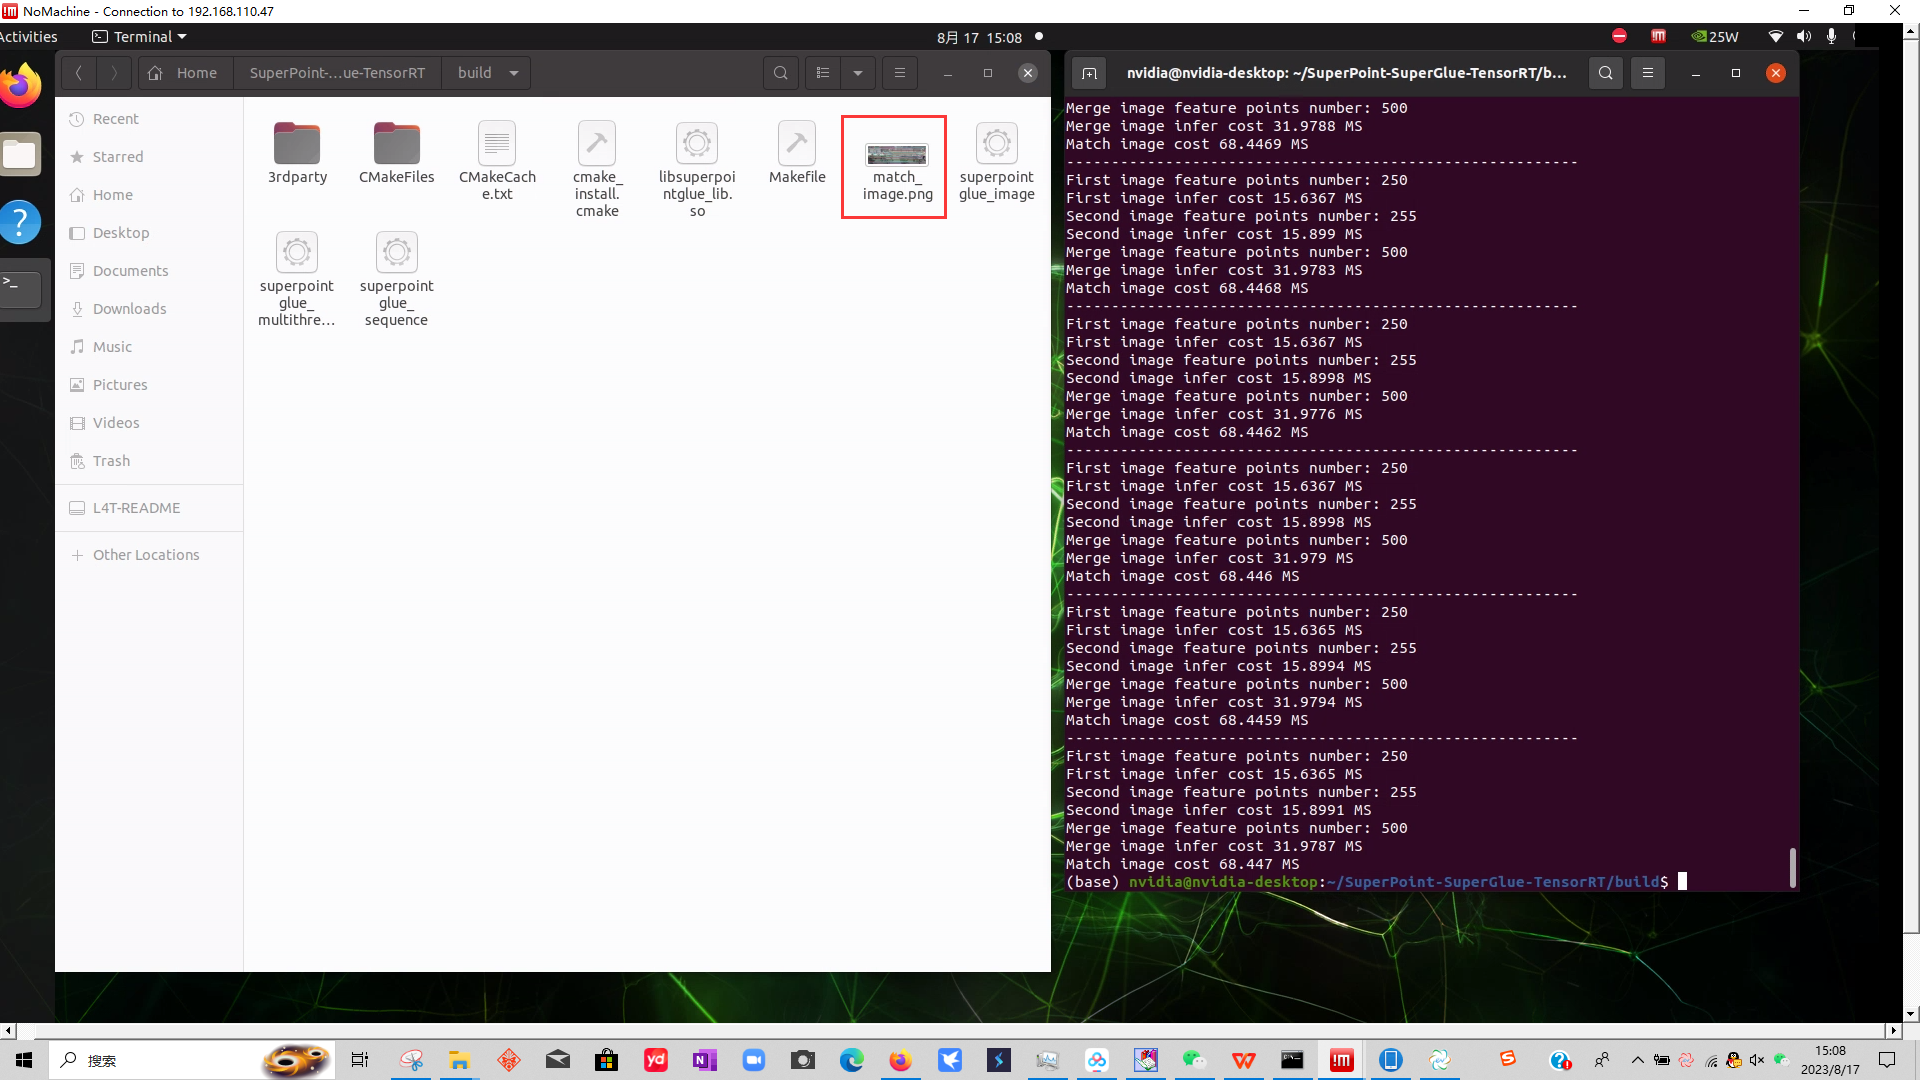
Task: Launch Firefox from the Ubuntu dock
Action: click(20, 87)
